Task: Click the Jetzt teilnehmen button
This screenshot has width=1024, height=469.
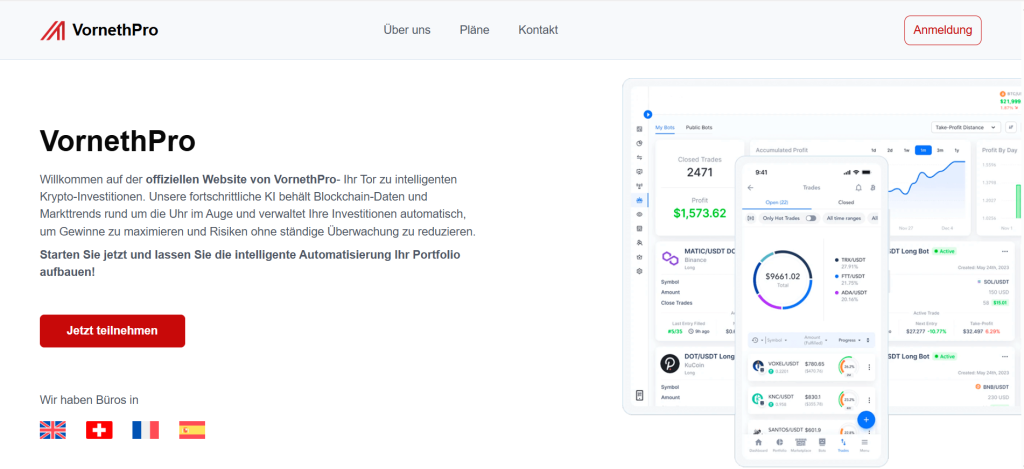Action: (112, 331)
